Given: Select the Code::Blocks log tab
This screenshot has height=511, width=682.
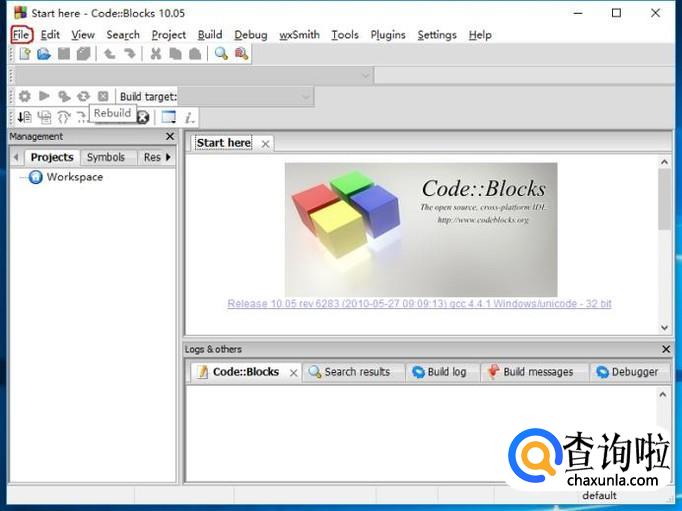Looking at the screenshot, I should point(246,372).
